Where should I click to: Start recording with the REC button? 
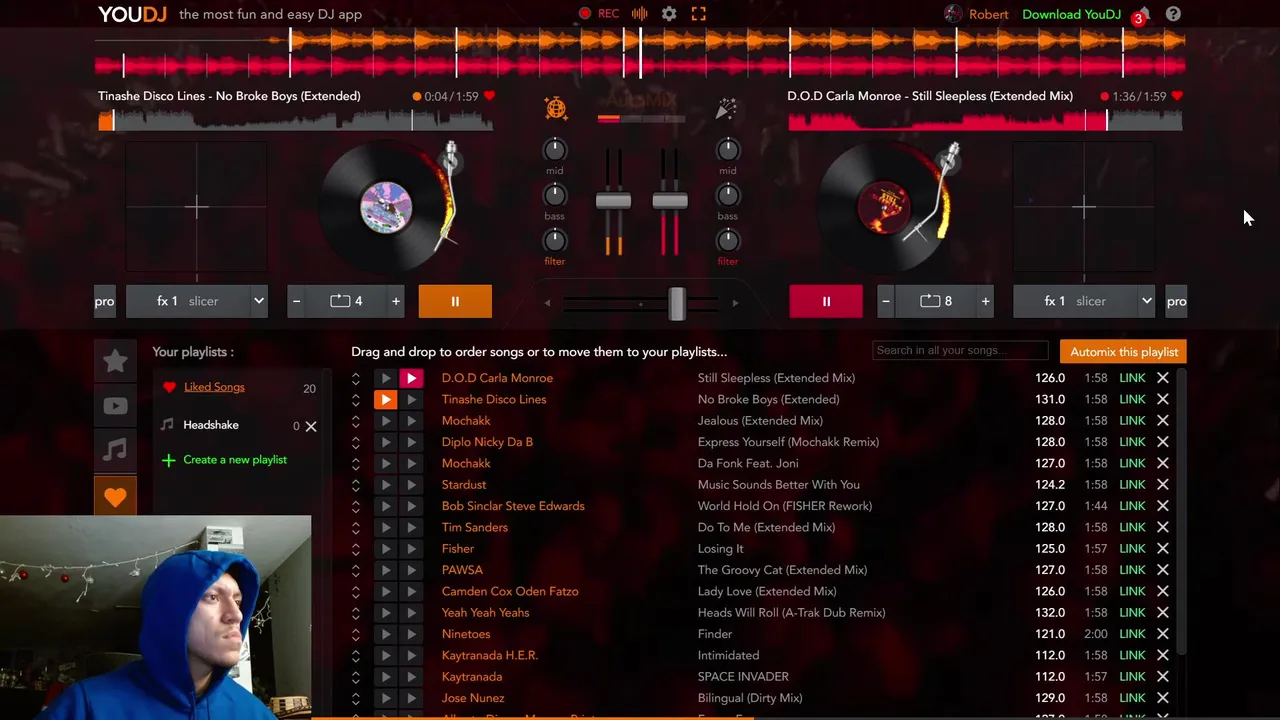point(599,14)
